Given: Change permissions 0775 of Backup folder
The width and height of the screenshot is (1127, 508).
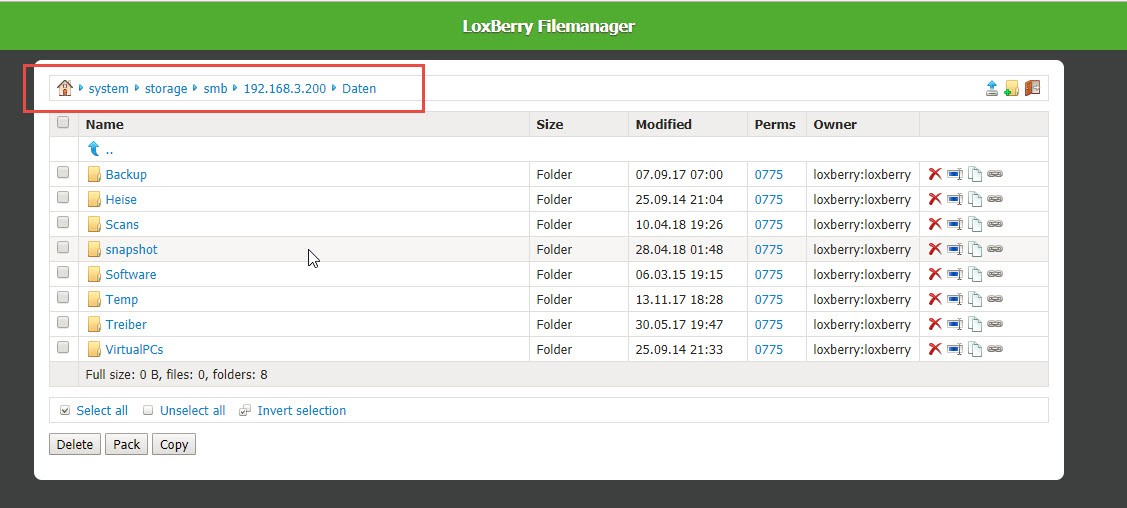Looking at the screenshot, I should pos(768,175).
